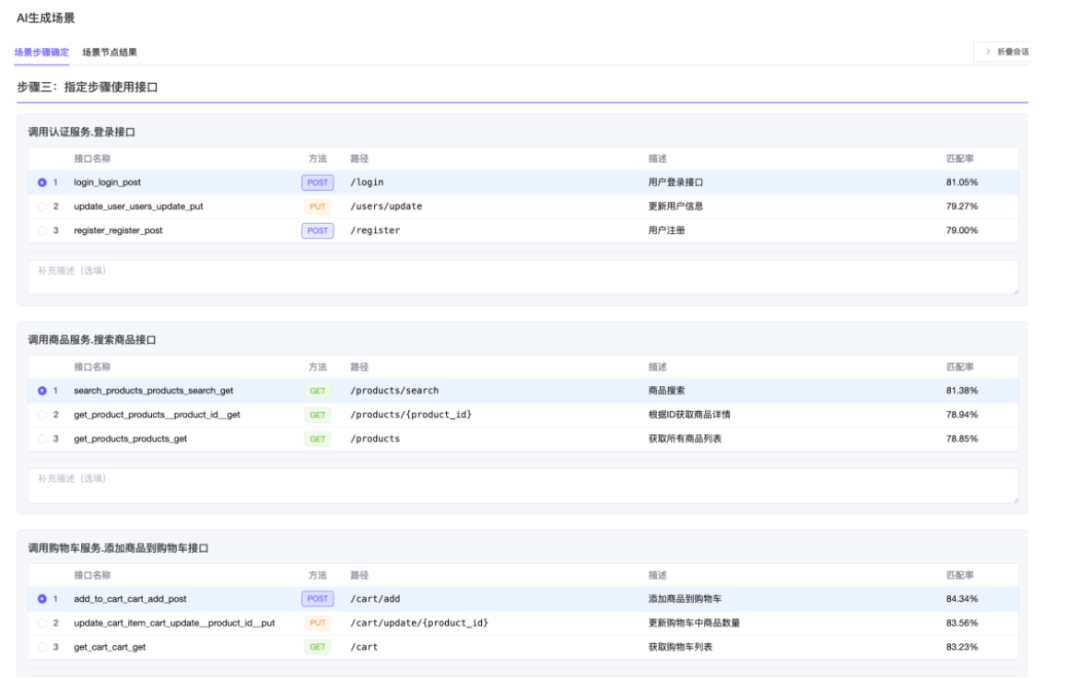Pick the get_cart_cart_get radio option
Image resolution: width=1080 pixels, height=693 pixels.
[x=42, y=648]
